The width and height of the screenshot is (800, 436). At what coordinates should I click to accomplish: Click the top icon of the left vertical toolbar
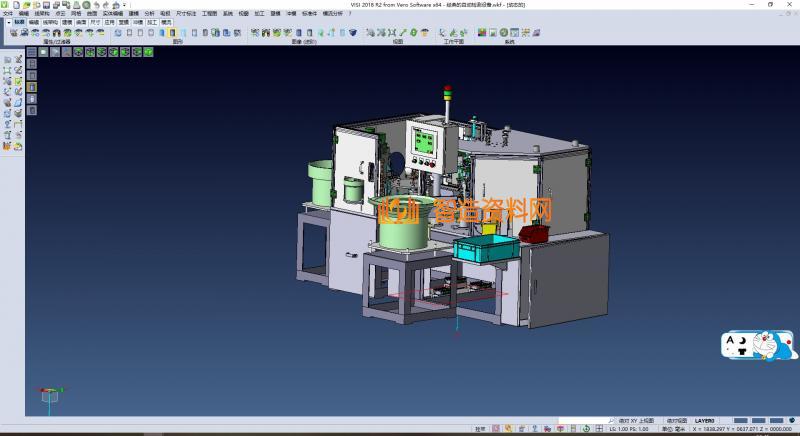point(8,60)
